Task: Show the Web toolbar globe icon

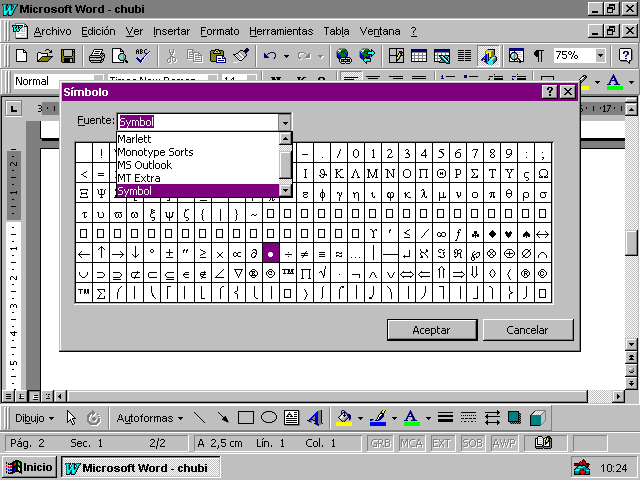Action: coord(367,56)
